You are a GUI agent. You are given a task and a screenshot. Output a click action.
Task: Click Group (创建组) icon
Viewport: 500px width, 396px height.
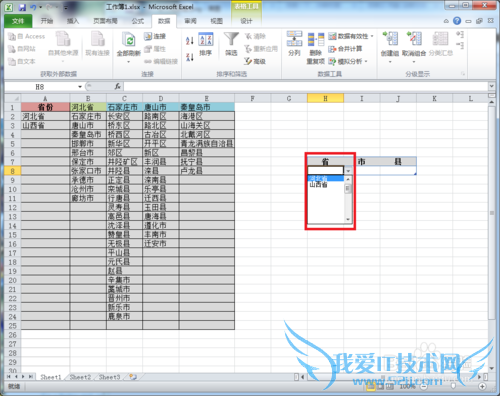[x=390, y=39]
